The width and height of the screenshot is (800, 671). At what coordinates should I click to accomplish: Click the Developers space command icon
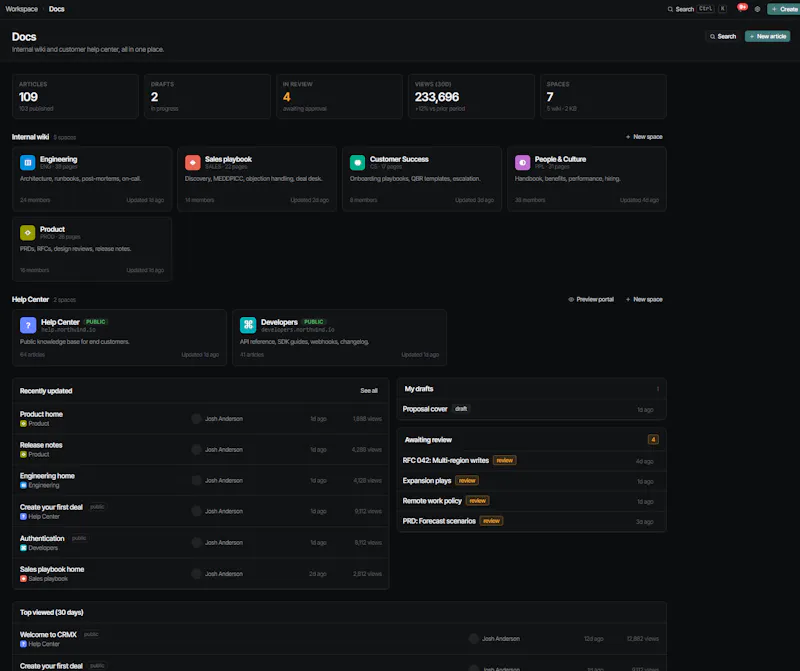[x=248, y=325]
